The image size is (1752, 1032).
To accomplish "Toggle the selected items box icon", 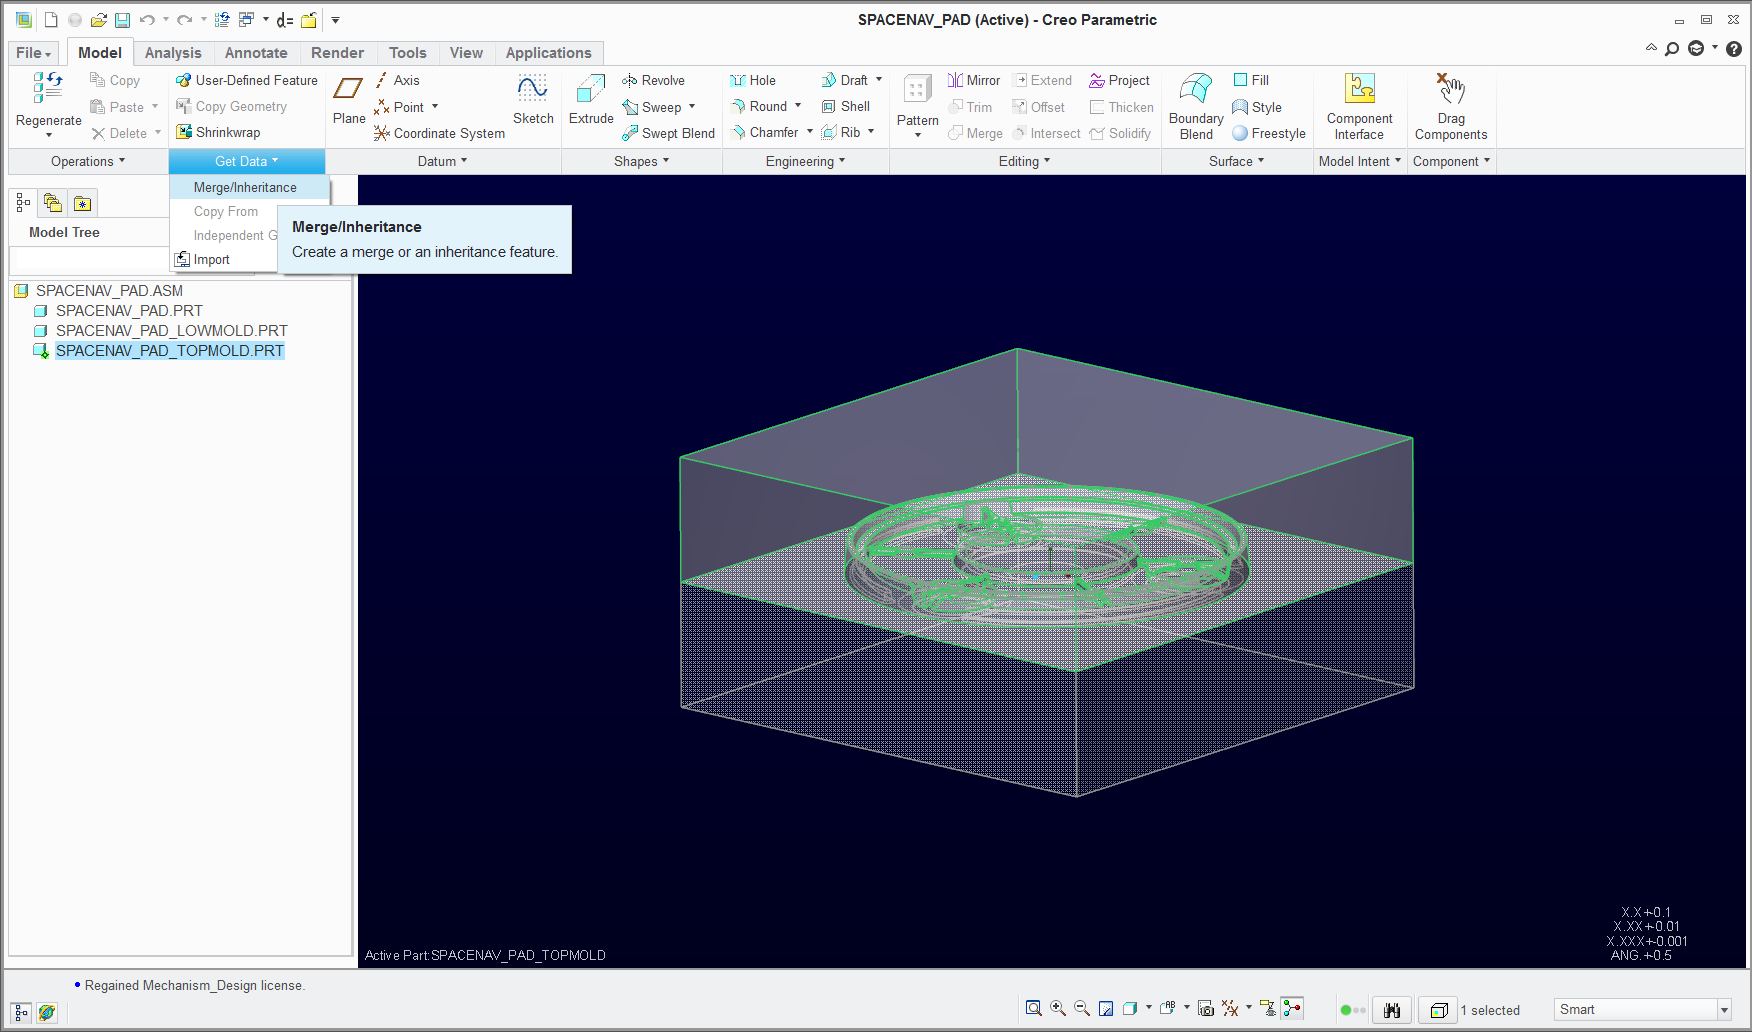I will click(1439, 1010).
